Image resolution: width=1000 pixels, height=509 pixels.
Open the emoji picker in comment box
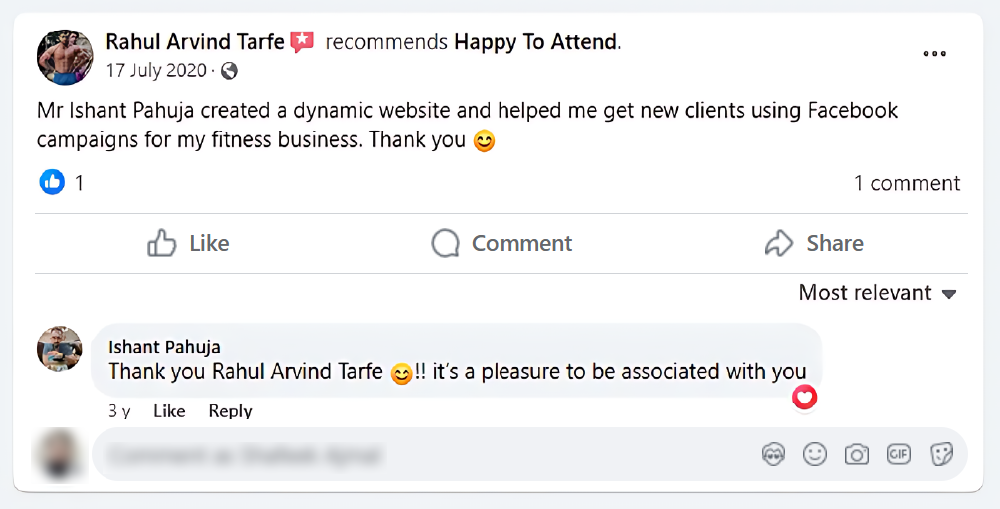[x=815, y=455]
